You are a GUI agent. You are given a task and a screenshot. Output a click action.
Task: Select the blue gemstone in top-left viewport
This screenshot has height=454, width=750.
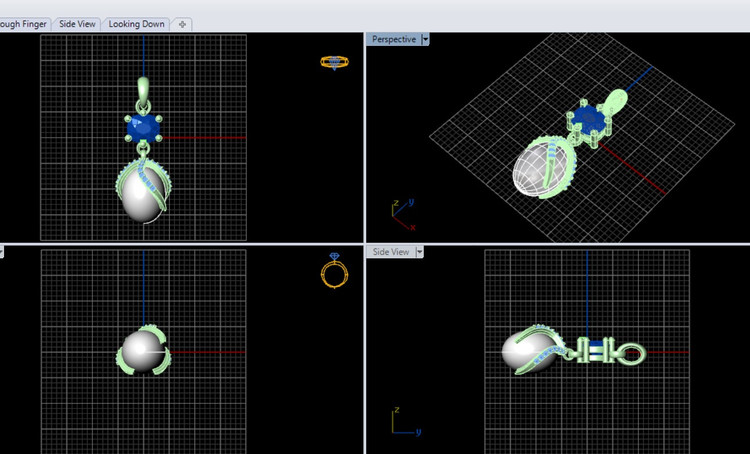(x=144, y=127)
